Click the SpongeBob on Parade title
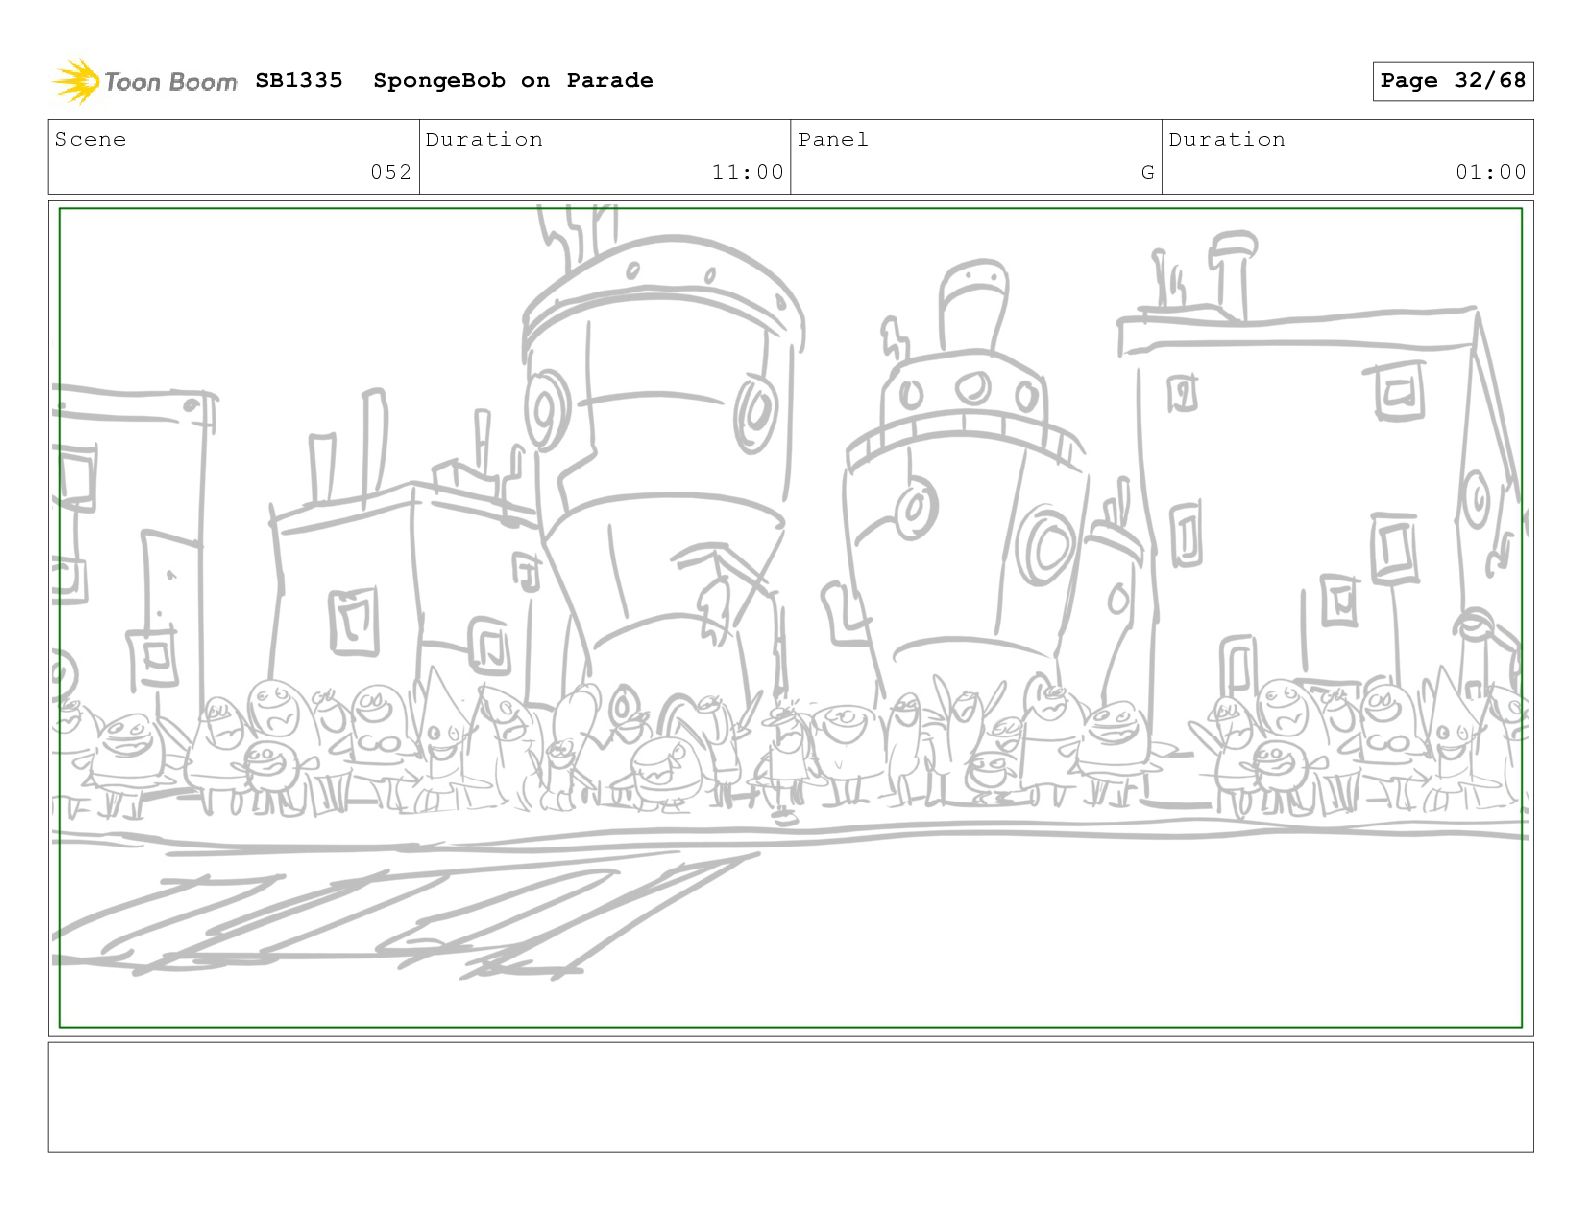This screenshot has height=1224, width=1584. [513, 80]
